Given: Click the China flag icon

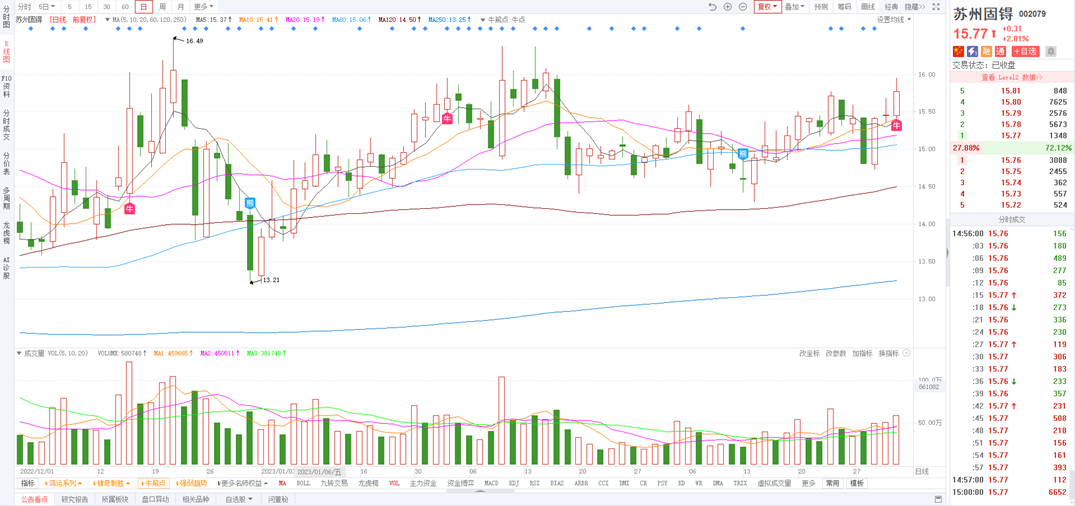Looking at the screenshot, I should (x=958, y=51).
